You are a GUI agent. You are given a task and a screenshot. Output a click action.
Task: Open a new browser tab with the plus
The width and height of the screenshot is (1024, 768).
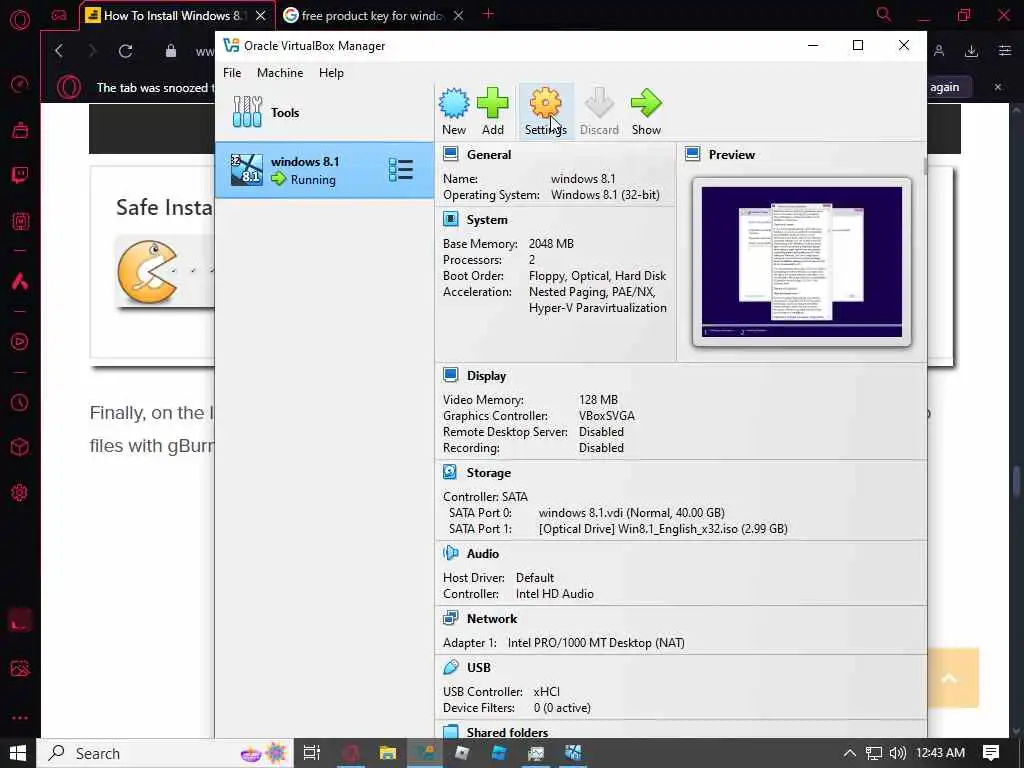coord(488,14)
